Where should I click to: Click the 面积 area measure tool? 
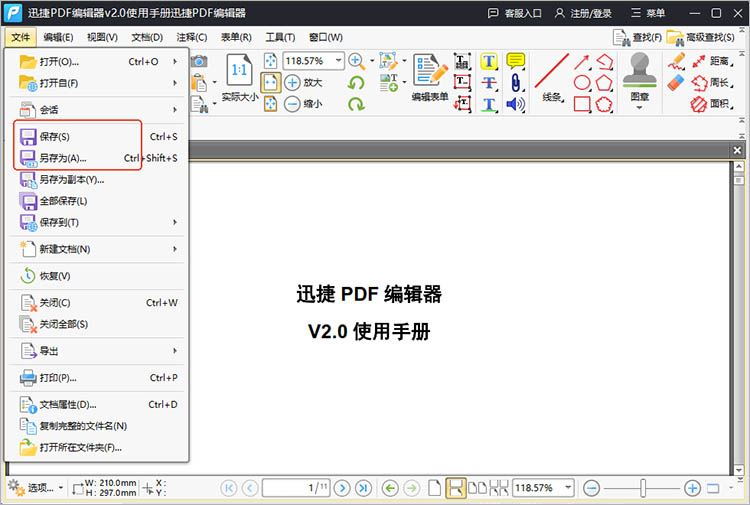point(712,104)
